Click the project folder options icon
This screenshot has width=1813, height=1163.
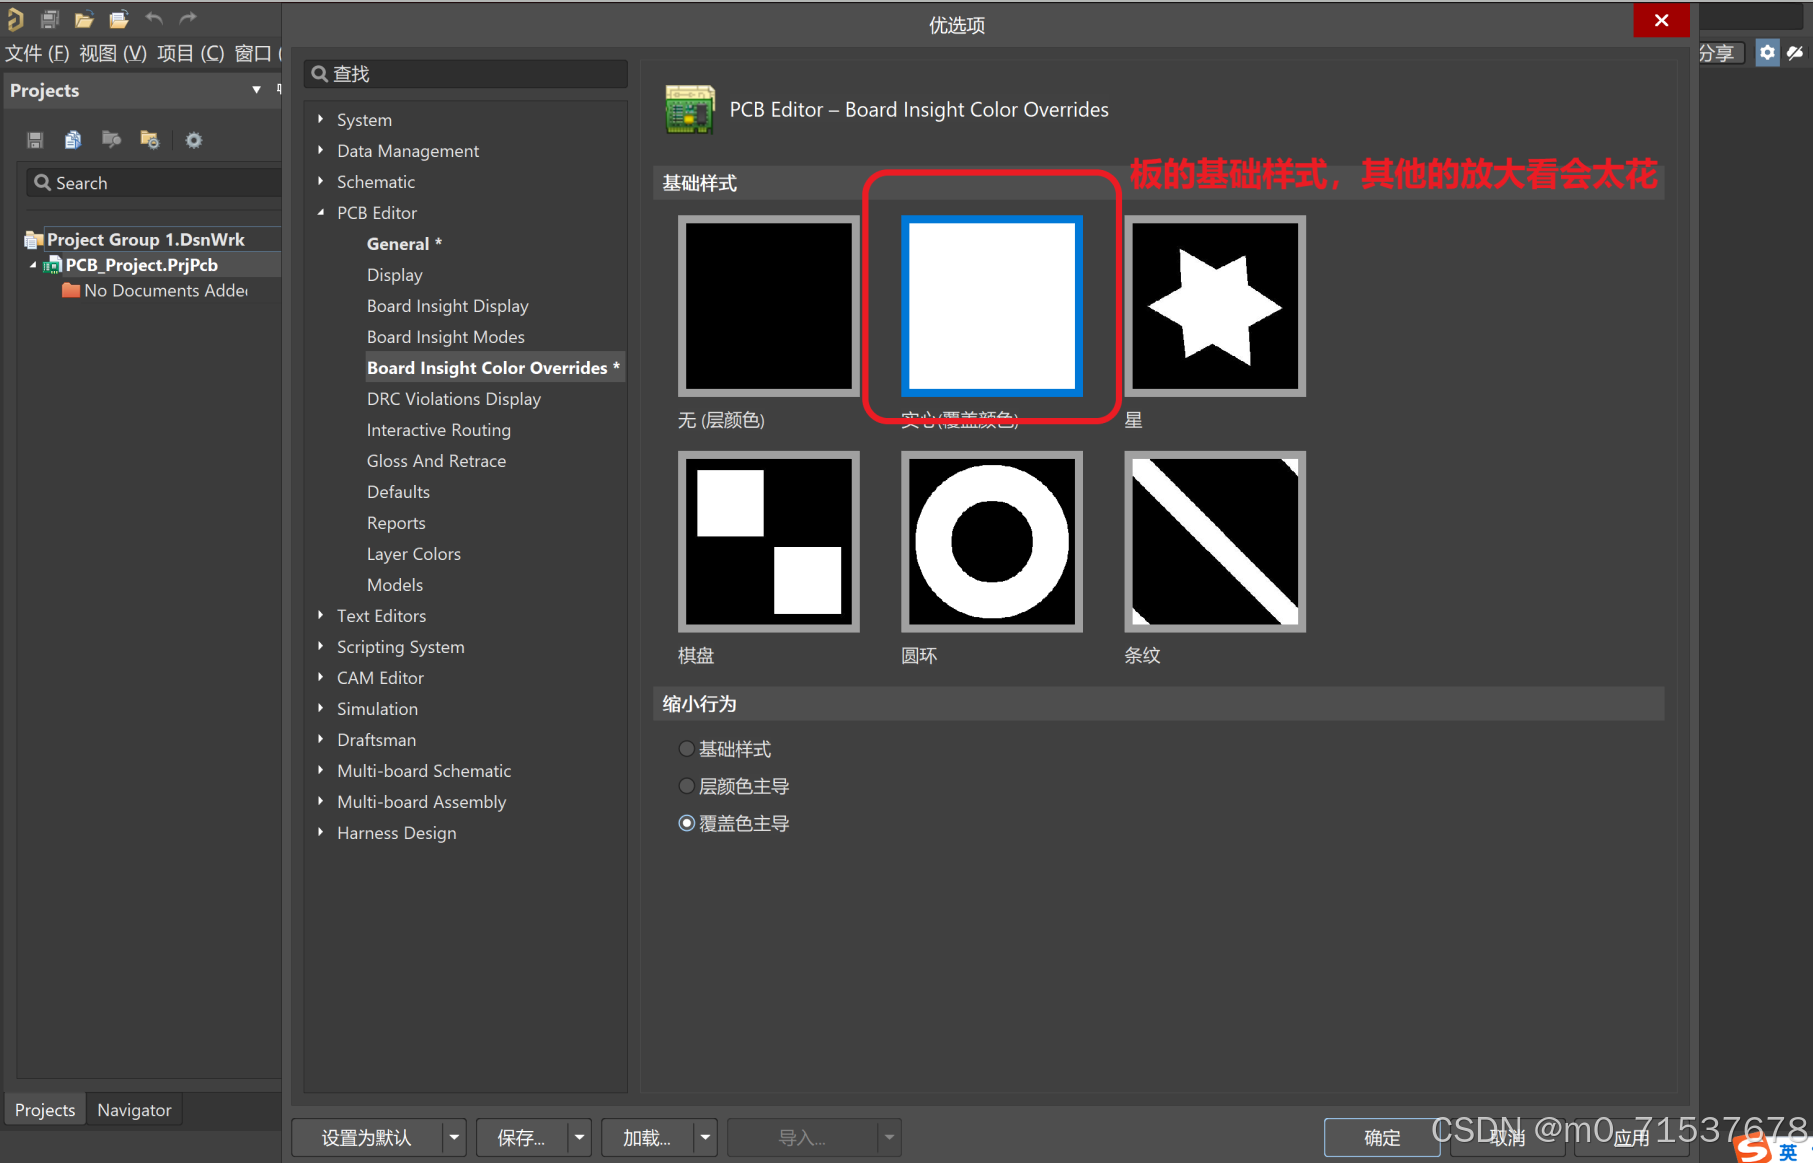(x=149, y=140)
